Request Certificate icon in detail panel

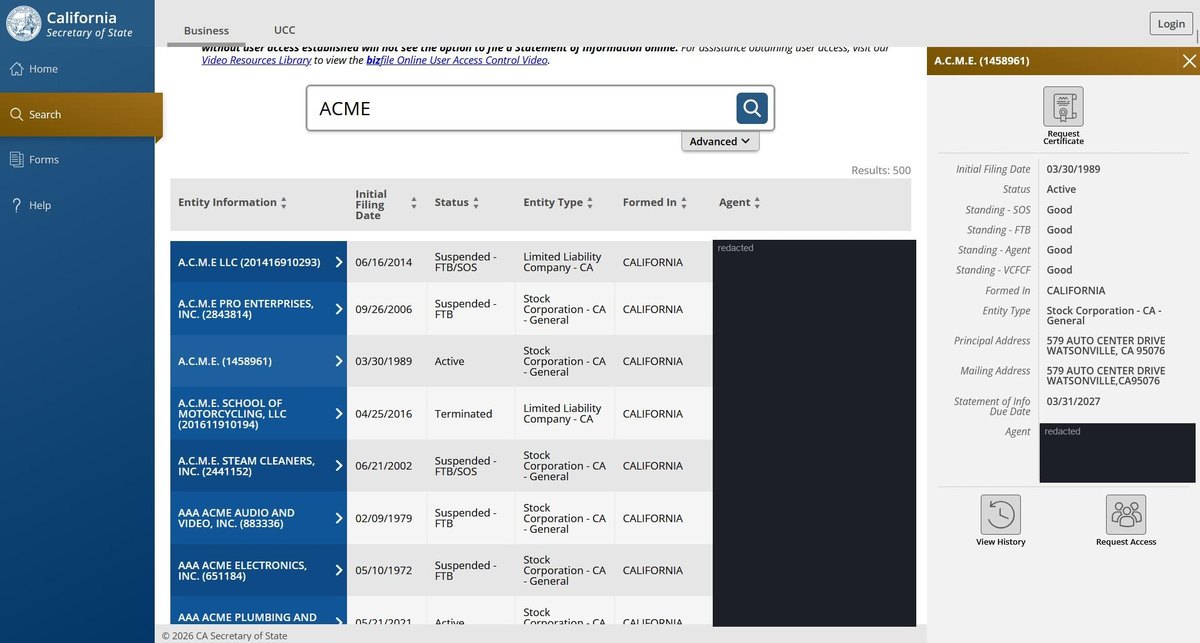click(x=1063, y=106)
